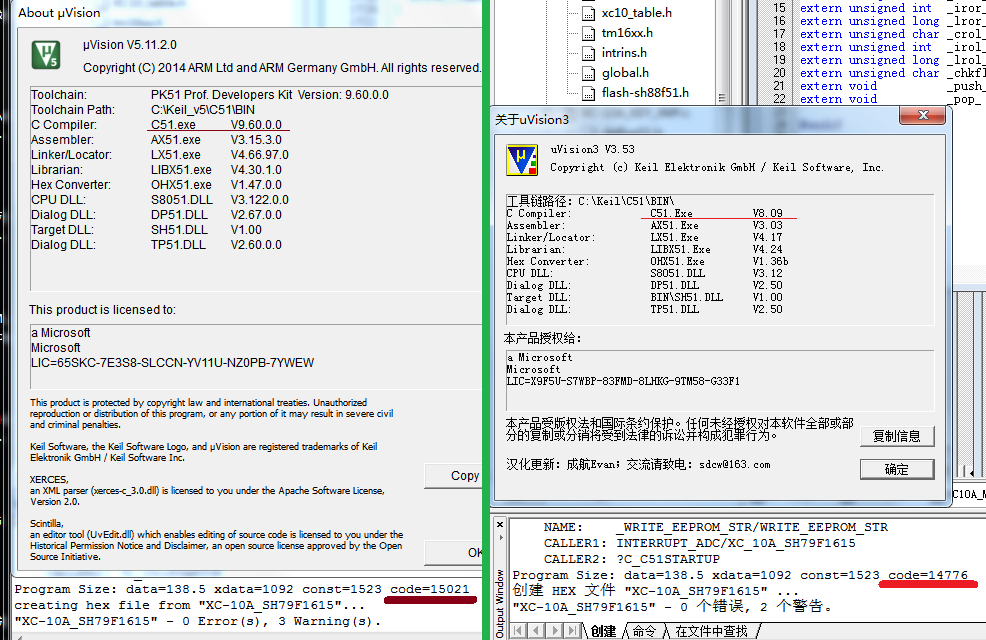Viewport: 986px width, 640px height.
Task: Open the 在文件中查找 output tab
Action: click(711, 631)
